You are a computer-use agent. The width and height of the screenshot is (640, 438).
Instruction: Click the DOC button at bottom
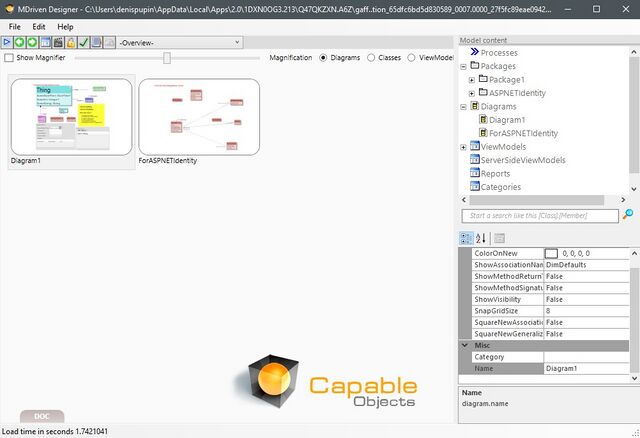pyautogui.click(x=42, y=416)
